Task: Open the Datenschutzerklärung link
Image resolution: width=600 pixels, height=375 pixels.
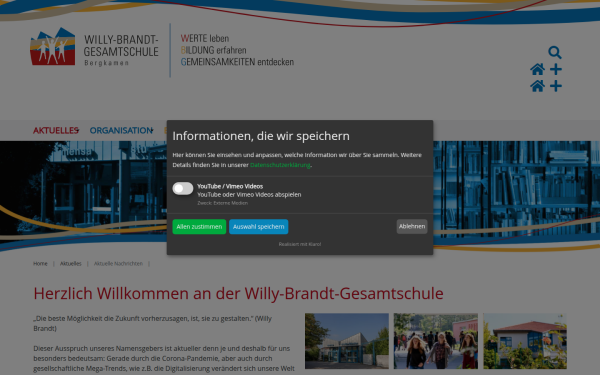Action: click(280, 165)
